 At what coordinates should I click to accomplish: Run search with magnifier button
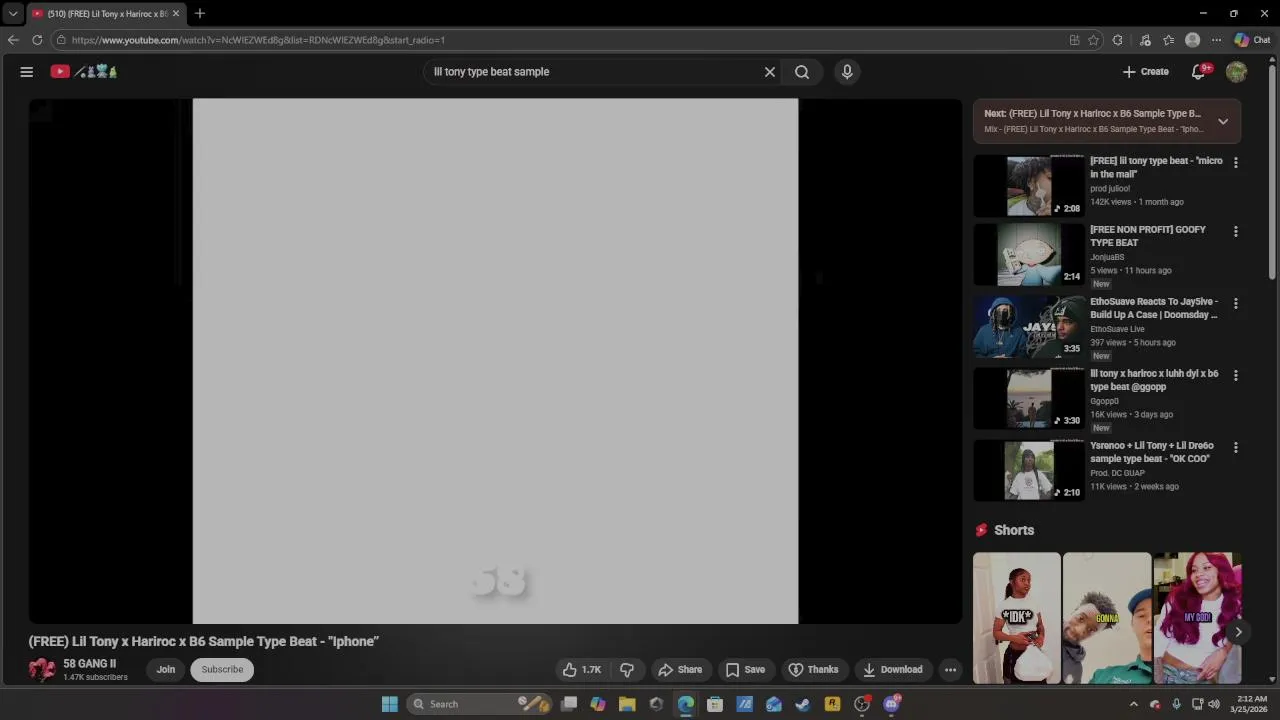802,72
